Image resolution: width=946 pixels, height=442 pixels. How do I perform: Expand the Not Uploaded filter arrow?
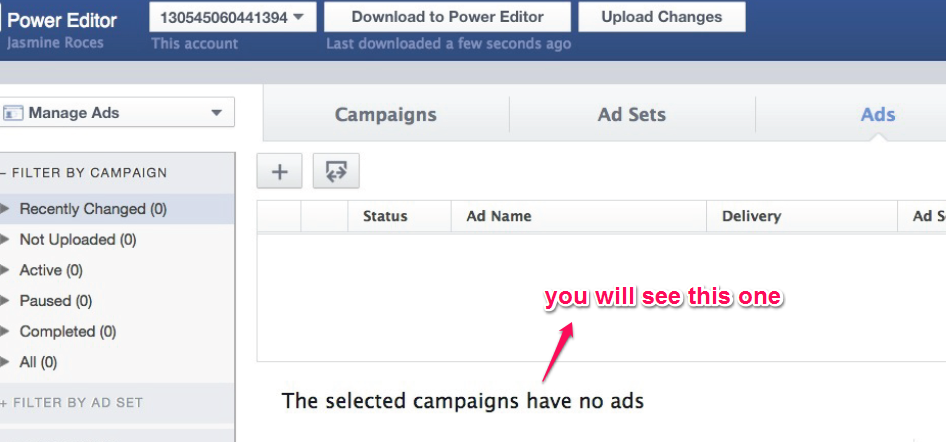(x=6, y=240)
